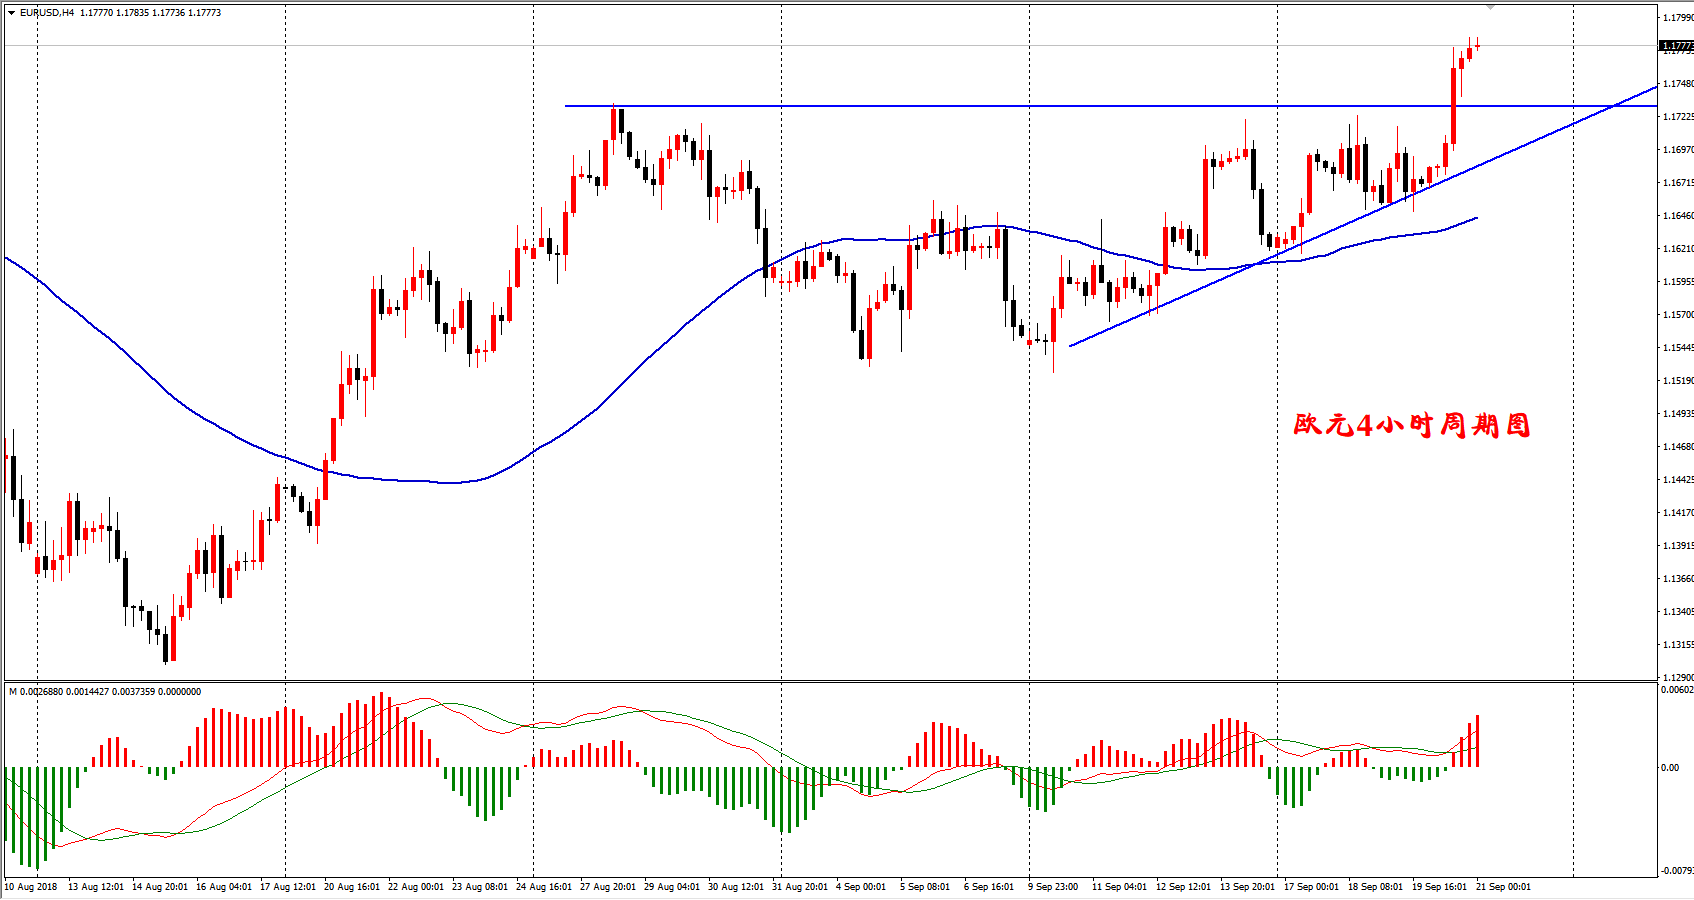Viewport: 1694px width, 900px height.
Task: Click the time label "20 Aug 16:01"
Action: tap(352, 887)
